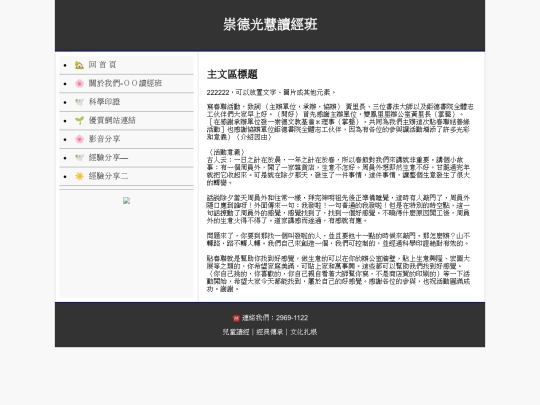Click the paragraph starting with 222222

click(271, 92)
